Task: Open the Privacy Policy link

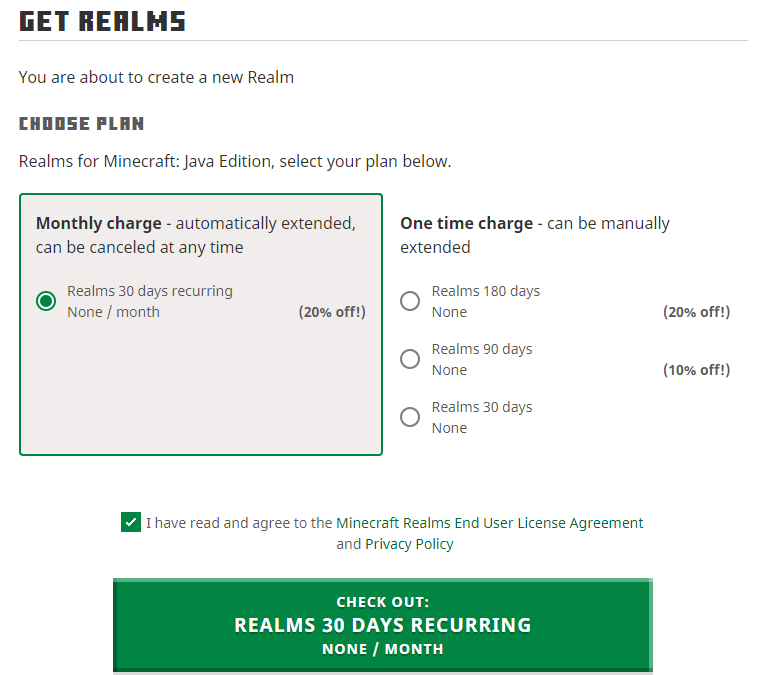Action: 409,544
